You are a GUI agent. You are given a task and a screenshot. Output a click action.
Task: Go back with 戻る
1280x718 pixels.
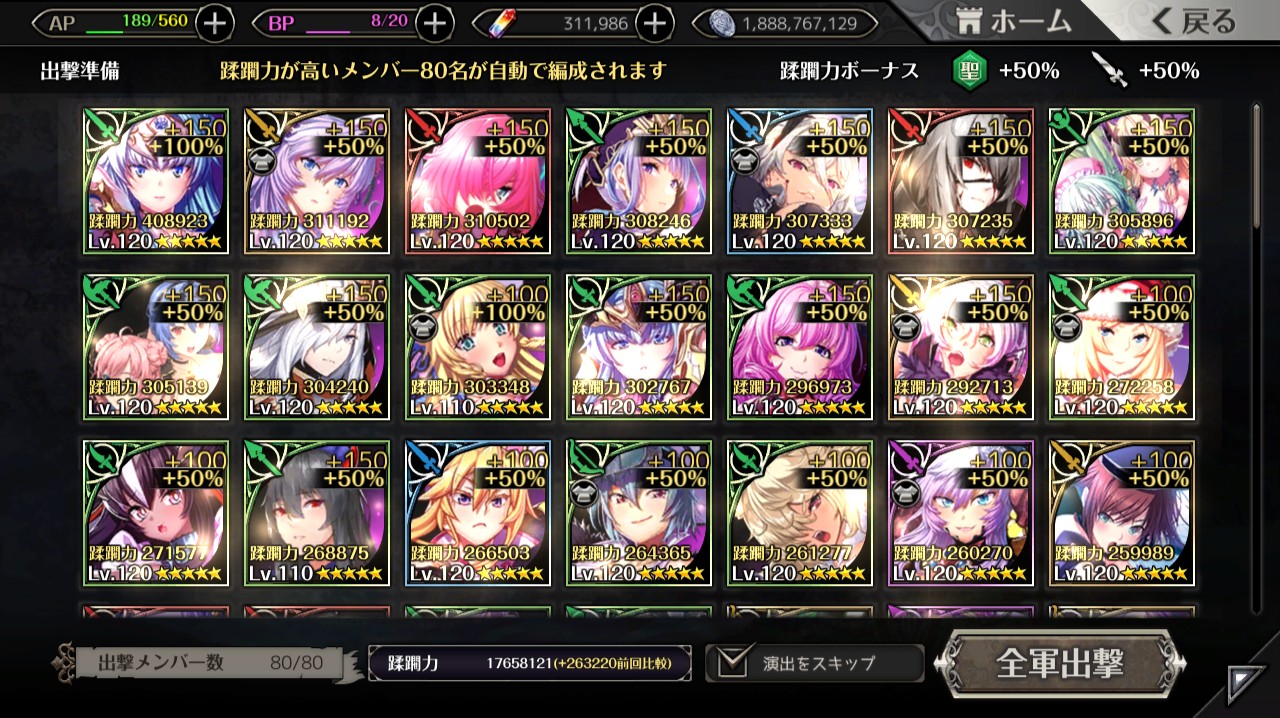[1194, 21]
